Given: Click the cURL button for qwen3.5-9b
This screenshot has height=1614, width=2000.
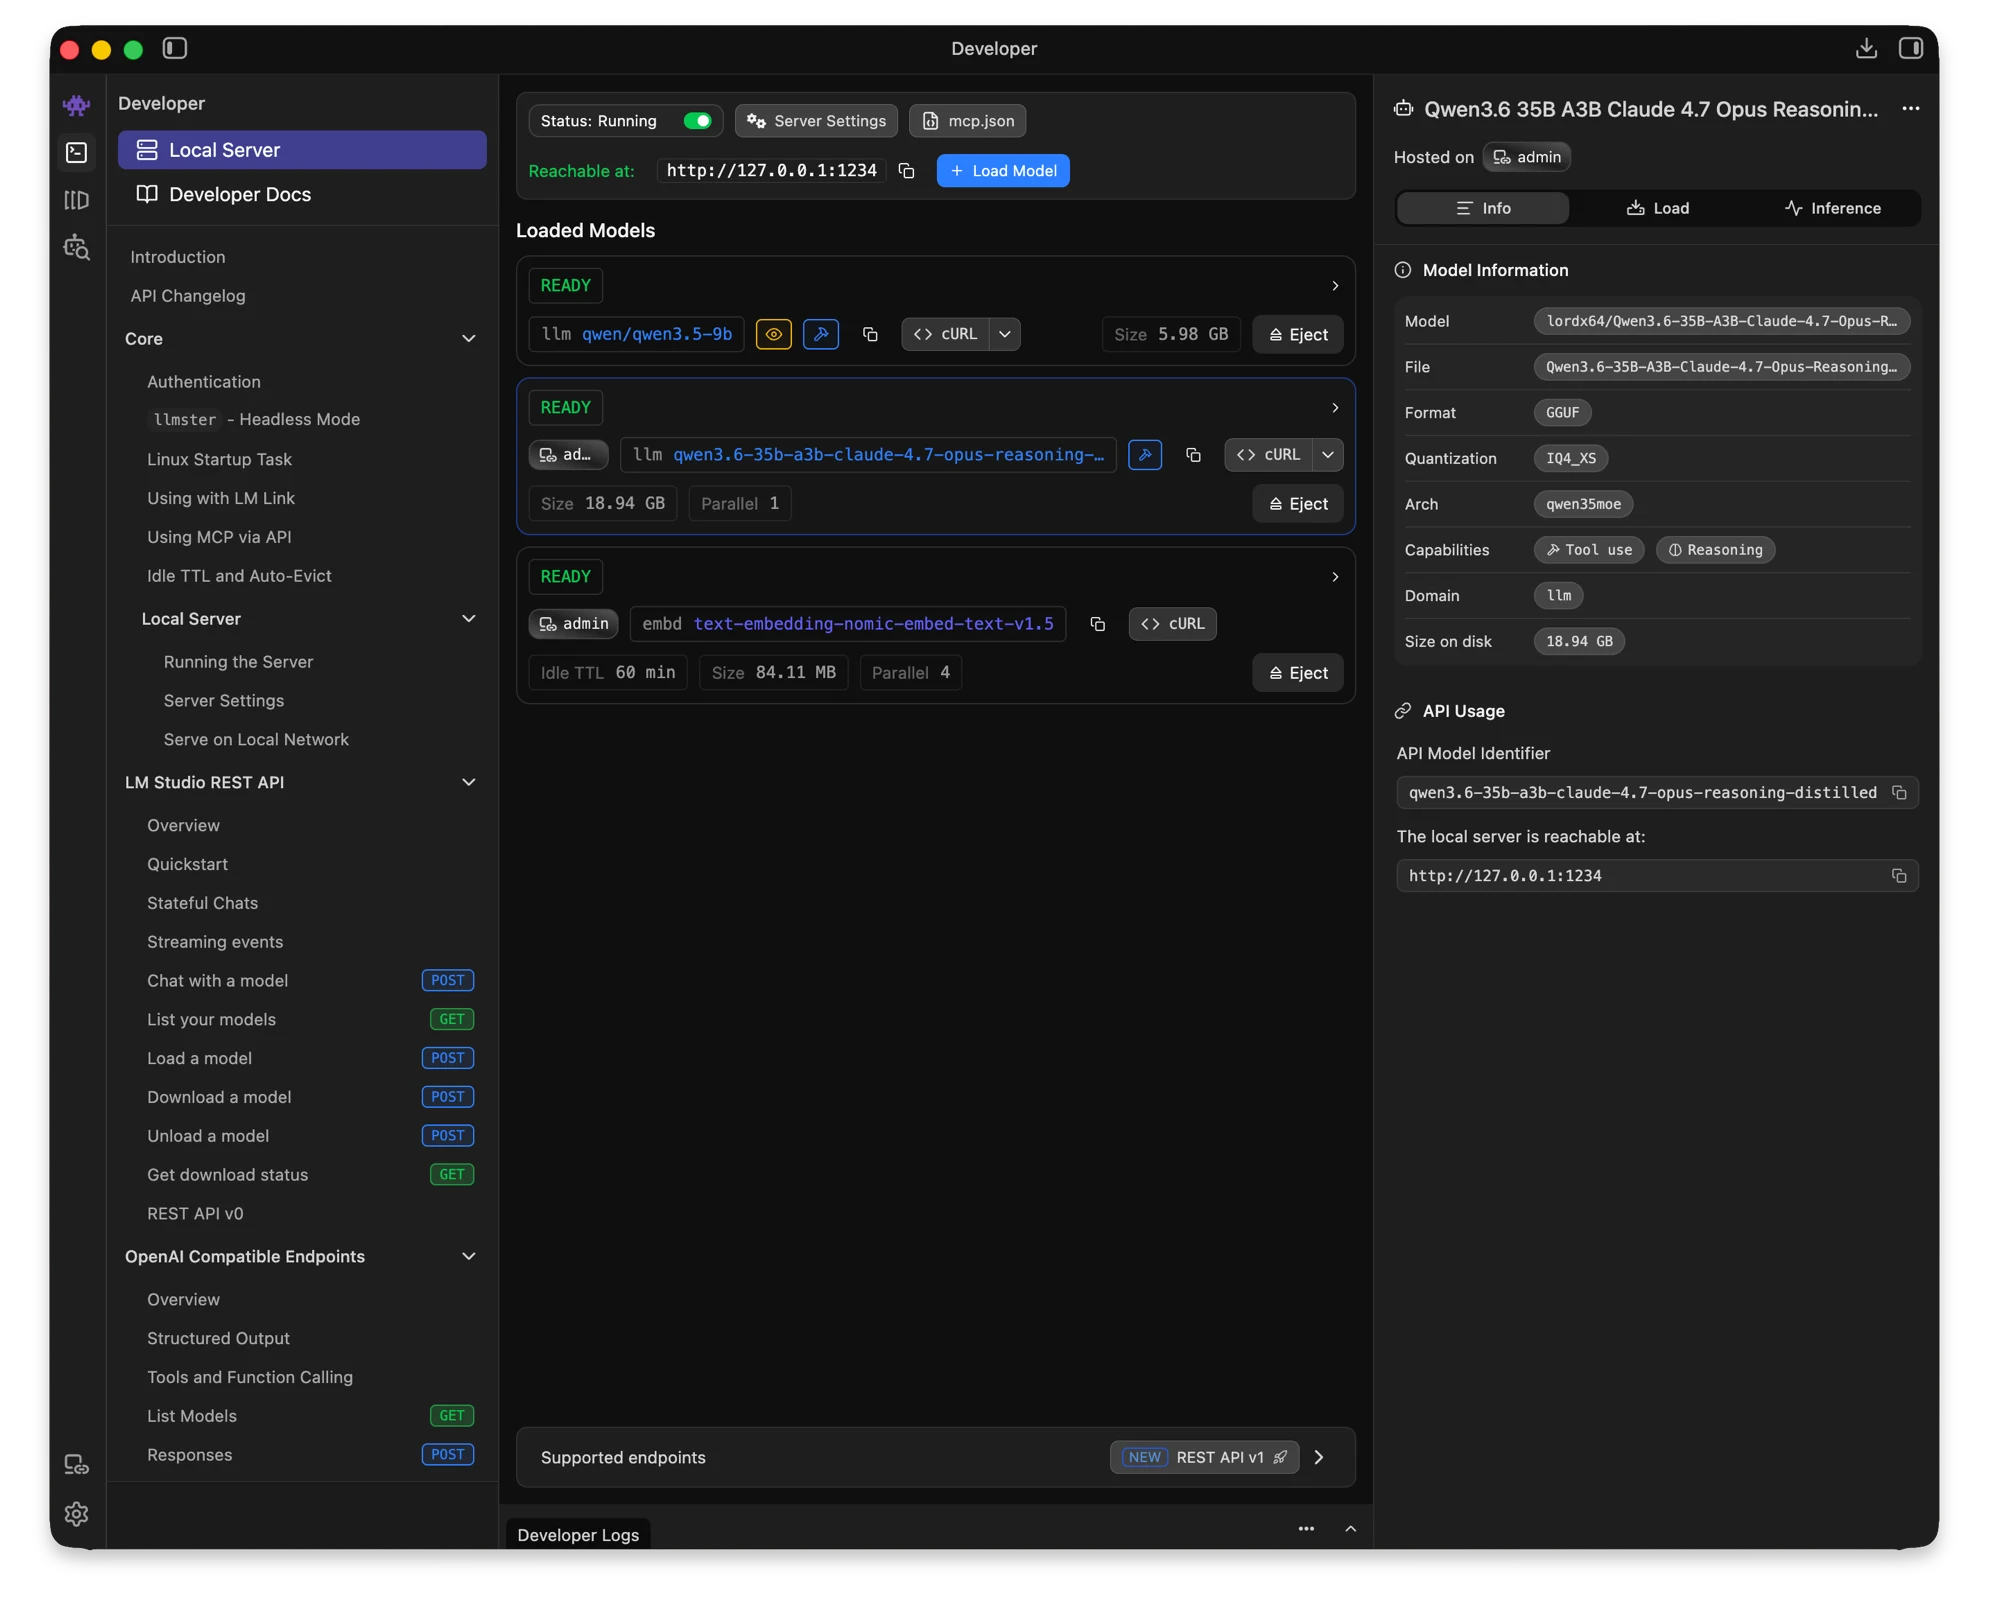Looking at the screenshot, I should (945, 334).
